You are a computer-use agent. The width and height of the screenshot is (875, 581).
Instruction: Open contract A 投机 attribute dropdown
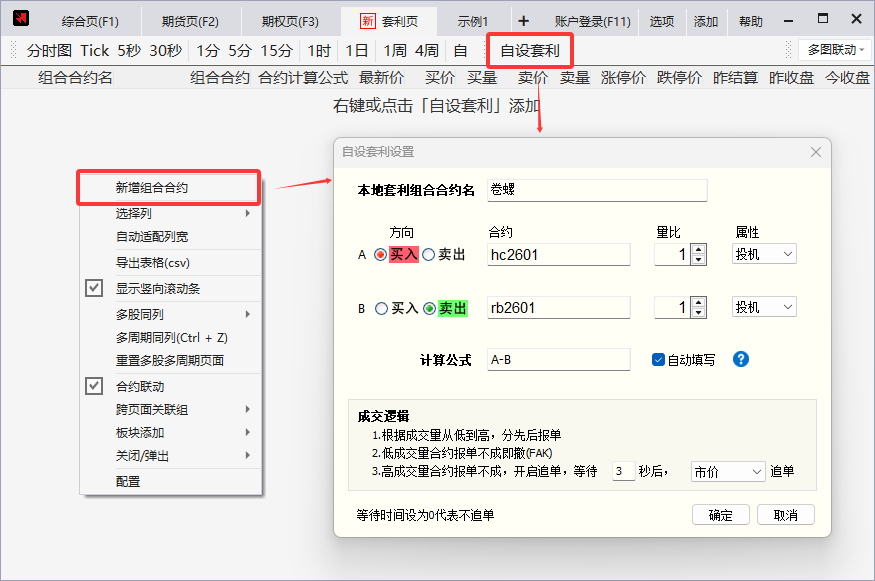[x=764, y=255]
